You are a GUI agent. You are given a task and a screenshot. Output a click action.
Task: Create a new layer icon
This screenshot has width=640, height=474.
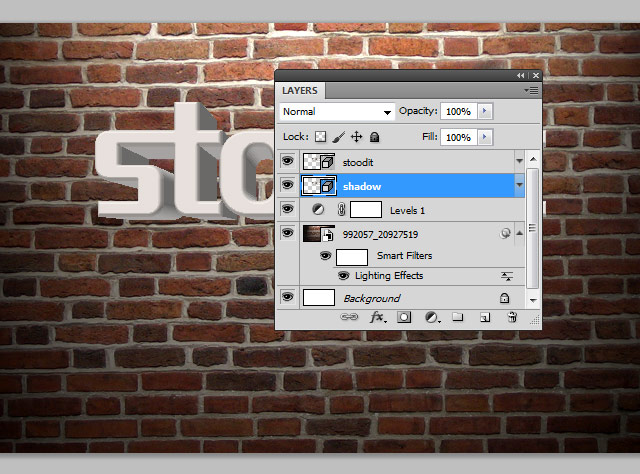click(x=485, y=317)
